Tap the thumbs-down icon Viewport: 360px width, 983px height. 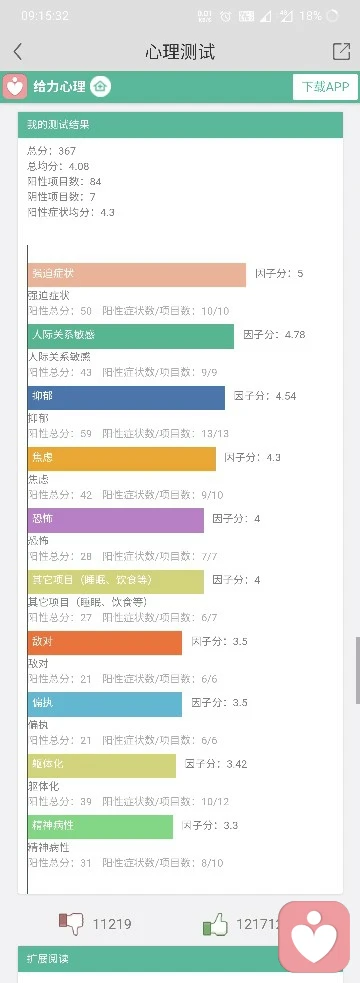click(71, 923)
